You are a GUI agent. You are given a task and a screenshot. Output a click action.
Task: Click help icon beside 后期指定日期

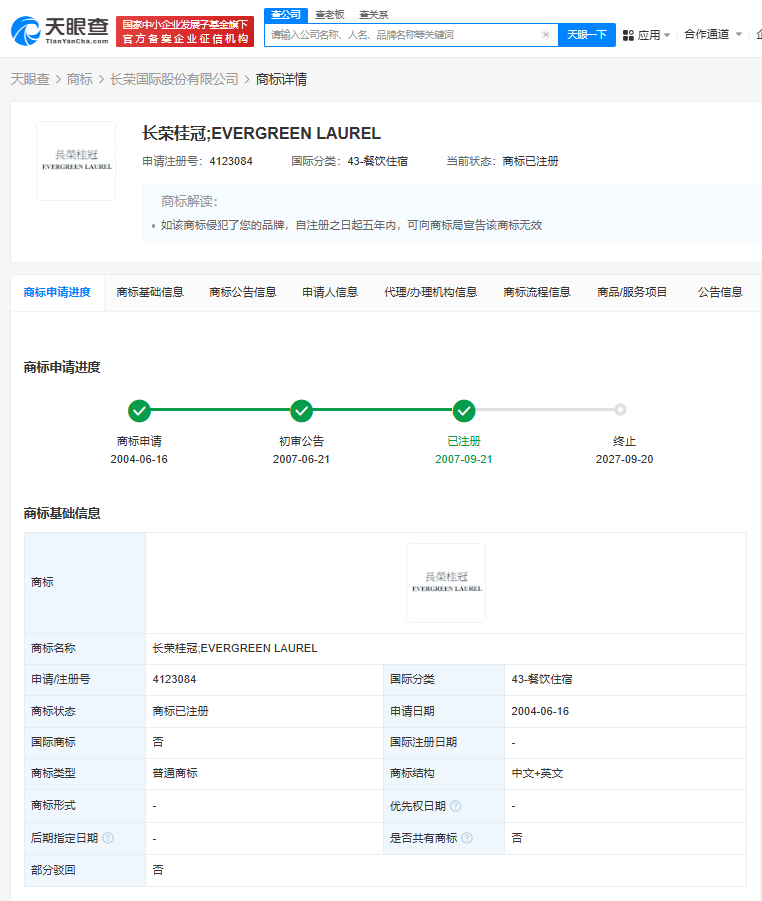[x=108, y=838]
